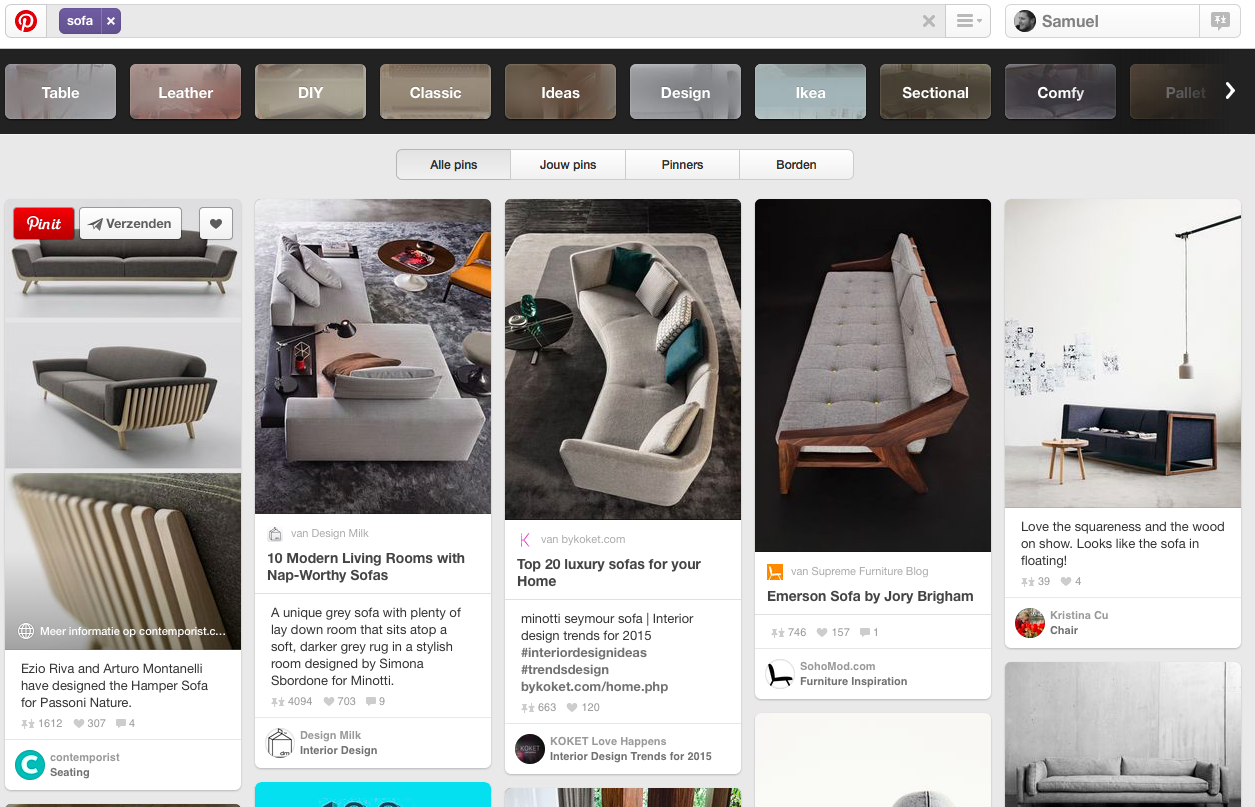View 9 comments on Minotti pin
1255x807 pixels.
point(376,702)
